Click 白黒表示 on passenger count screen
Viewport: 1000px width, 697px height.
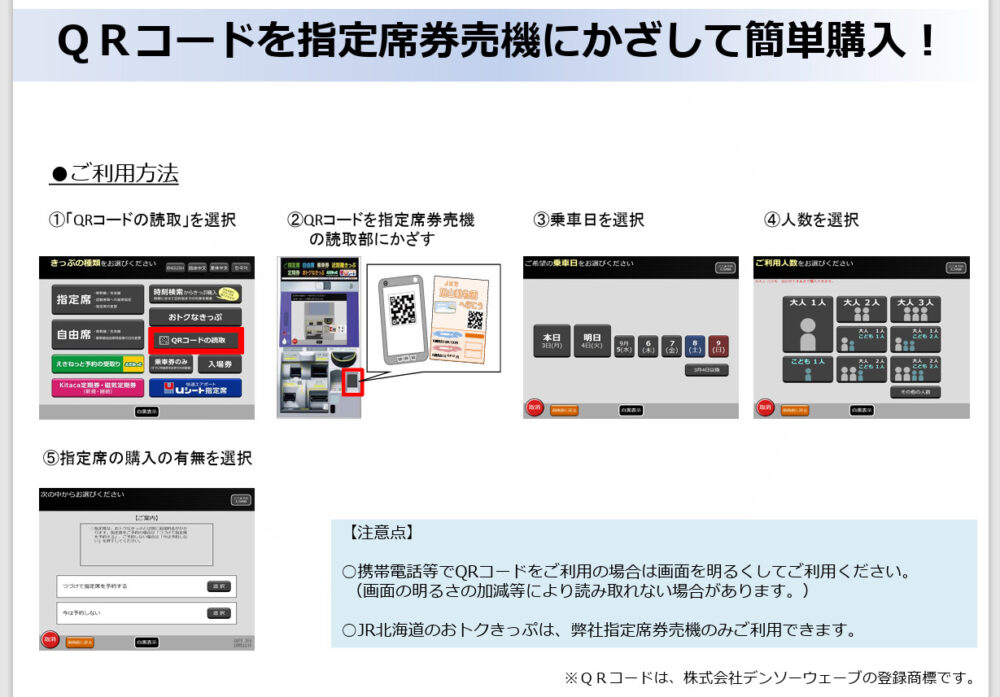[x=862, y=410]
